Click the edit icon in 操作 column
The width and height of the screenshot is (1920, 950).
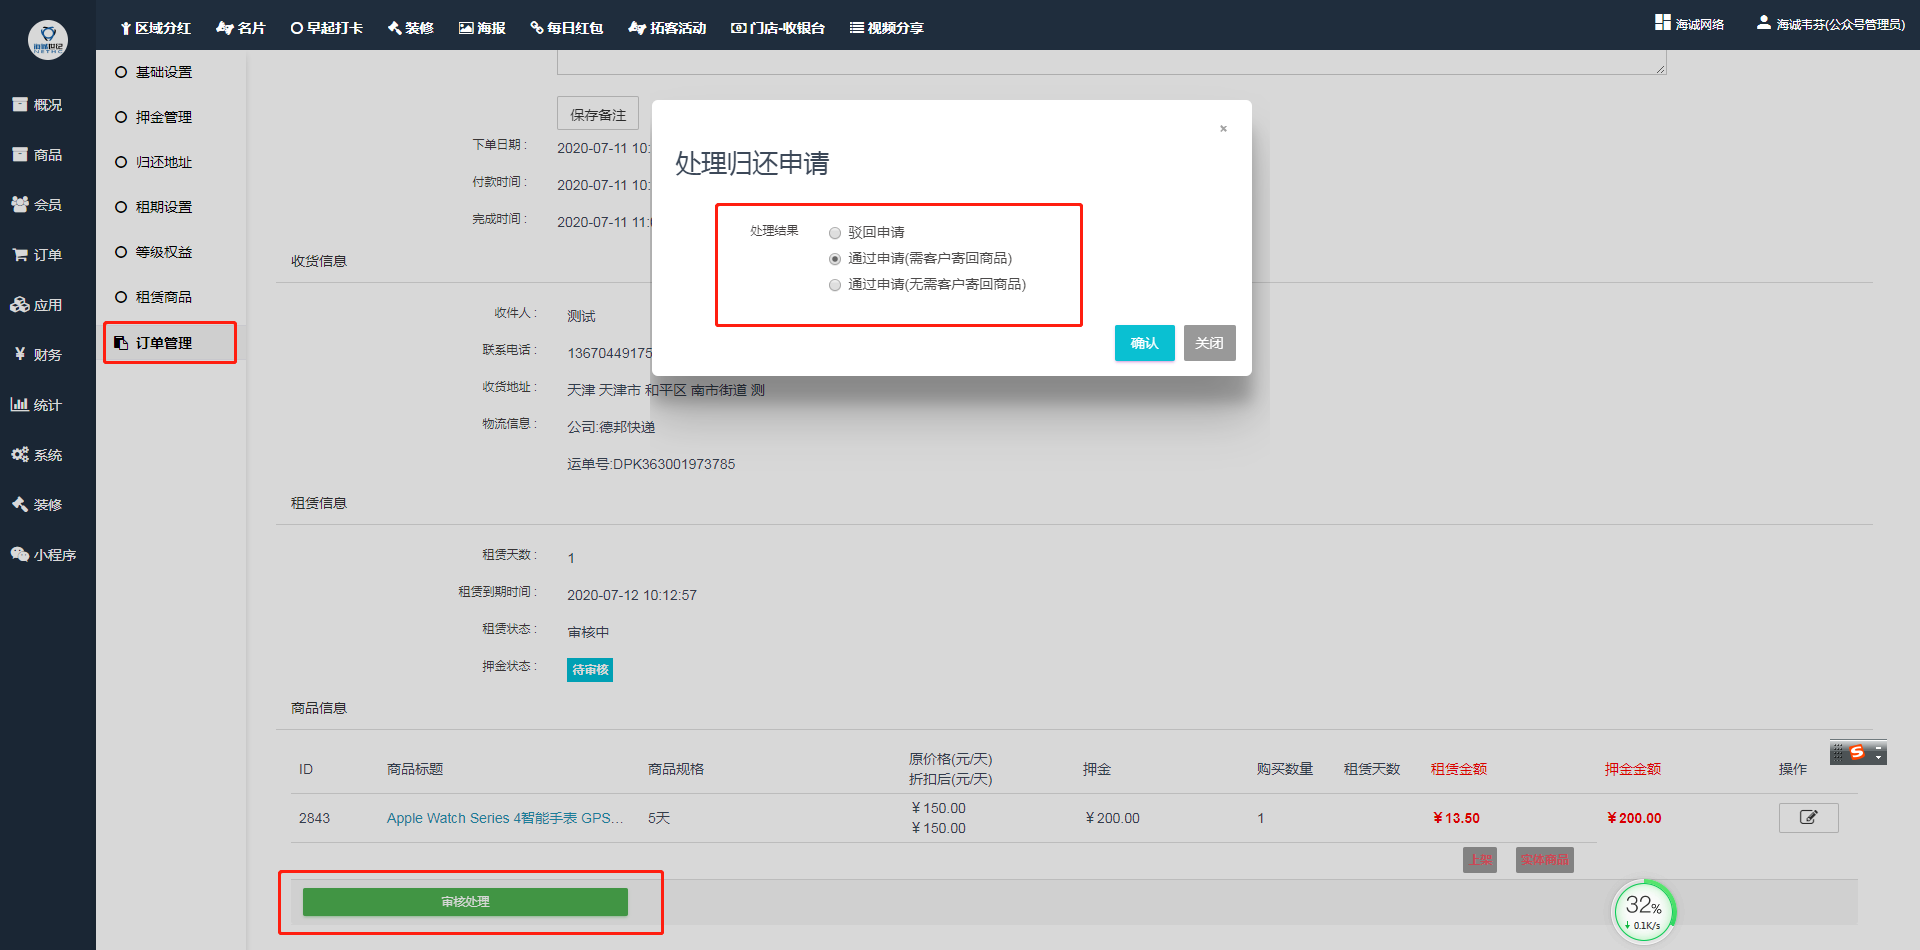click(1808, 818)
